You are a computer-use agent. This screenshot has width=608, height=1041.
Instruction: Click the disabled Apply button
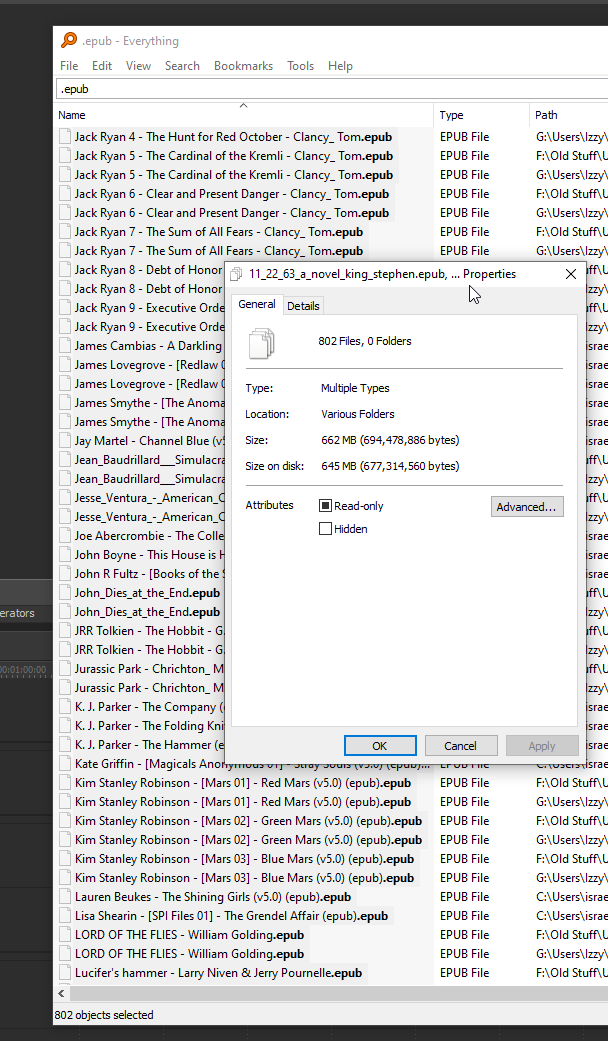tap(542, 746)
